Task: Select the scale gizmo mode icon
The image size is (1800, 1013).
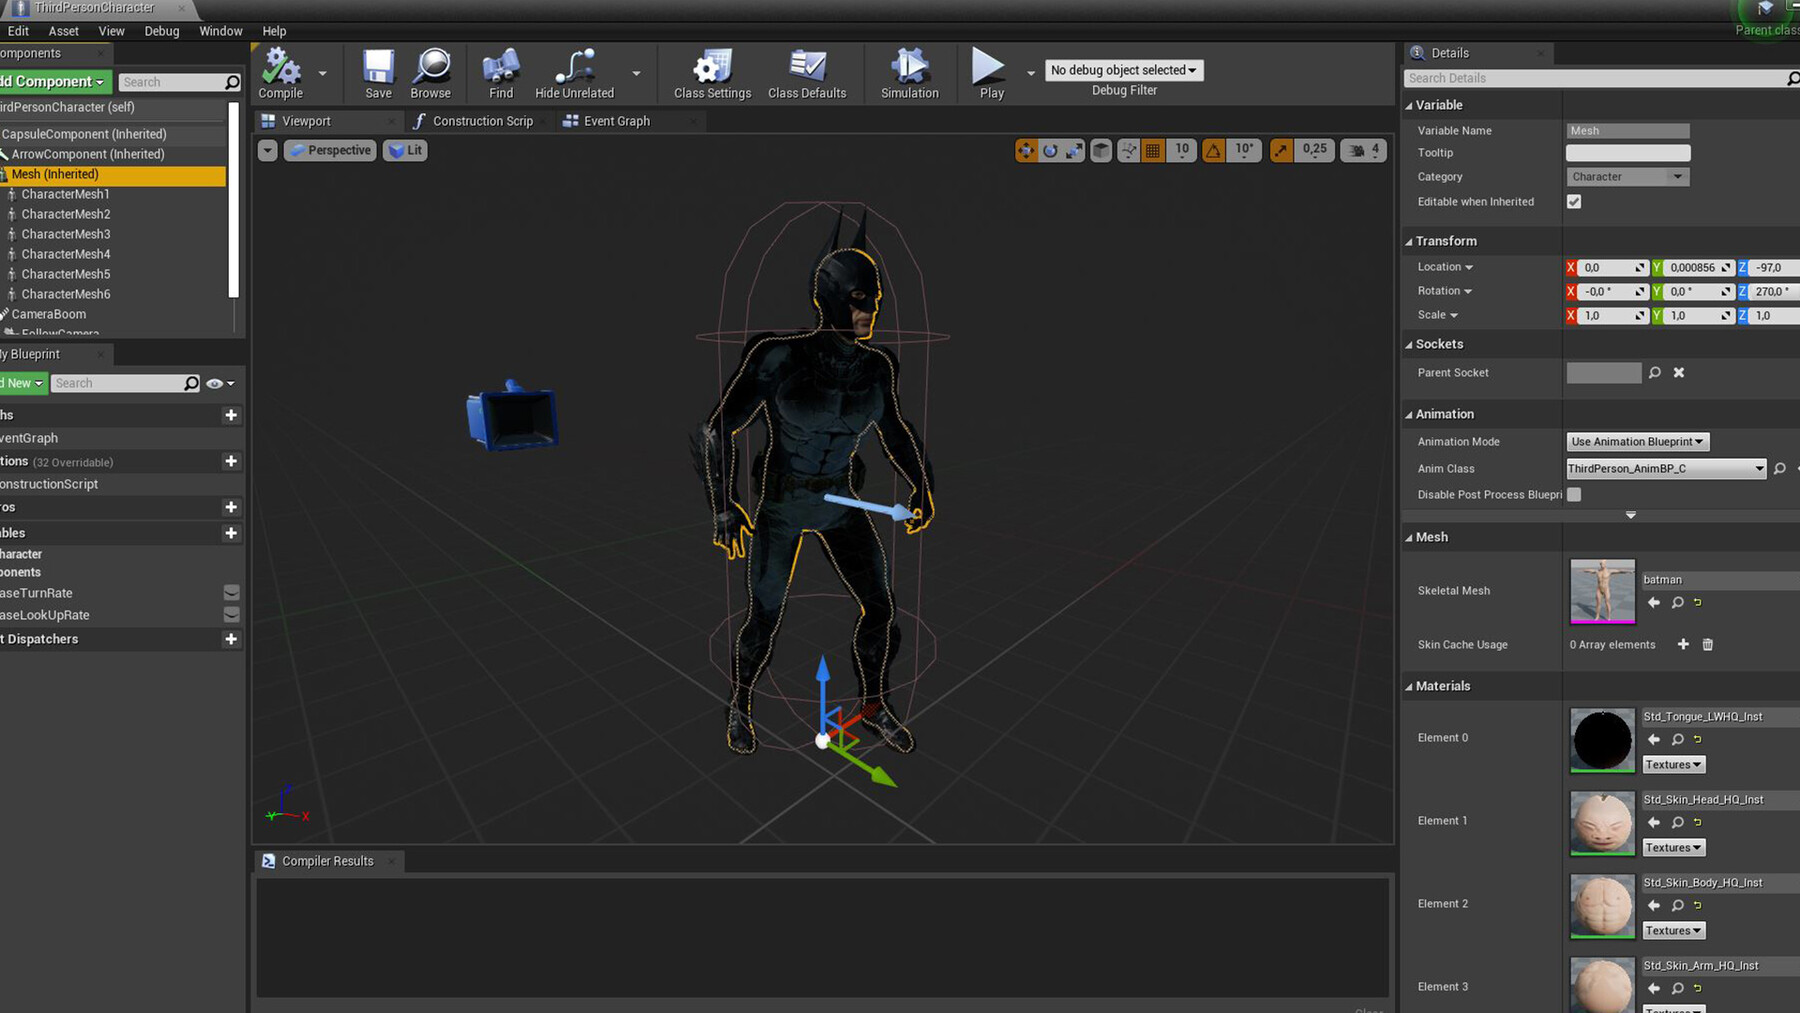Action: (1074, 151)
